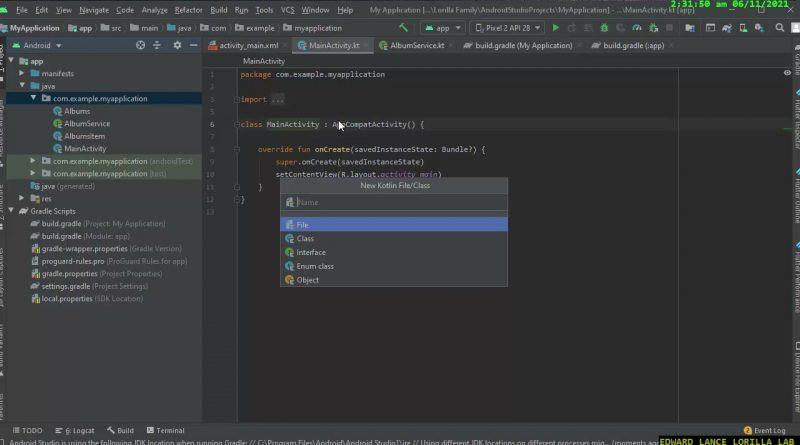Attach debugger to Android process icon
The width and height of the screenshot is (800, 445).
tap(654, 28)
